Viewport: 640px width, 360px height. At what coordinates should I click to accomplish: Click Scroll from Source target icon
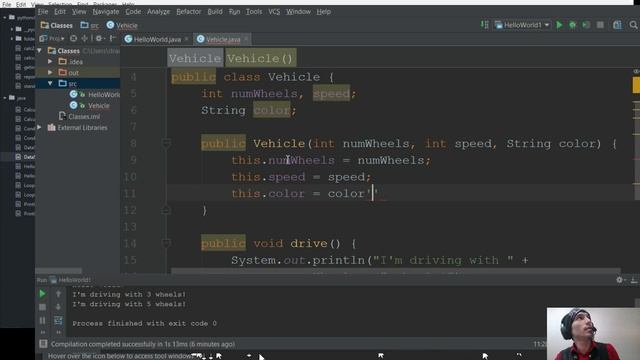(73, 39)
